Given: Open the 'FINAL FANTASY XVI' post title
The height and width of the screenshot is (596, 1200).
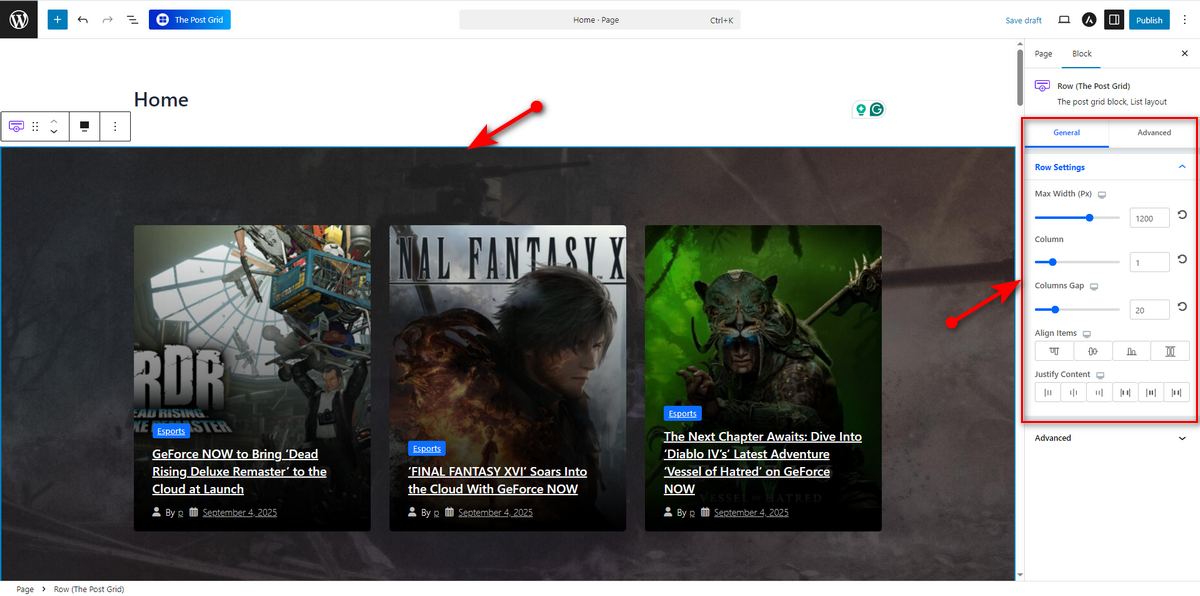Looking at the screenshot, I should pyautogui.click(x=497, y=480).
